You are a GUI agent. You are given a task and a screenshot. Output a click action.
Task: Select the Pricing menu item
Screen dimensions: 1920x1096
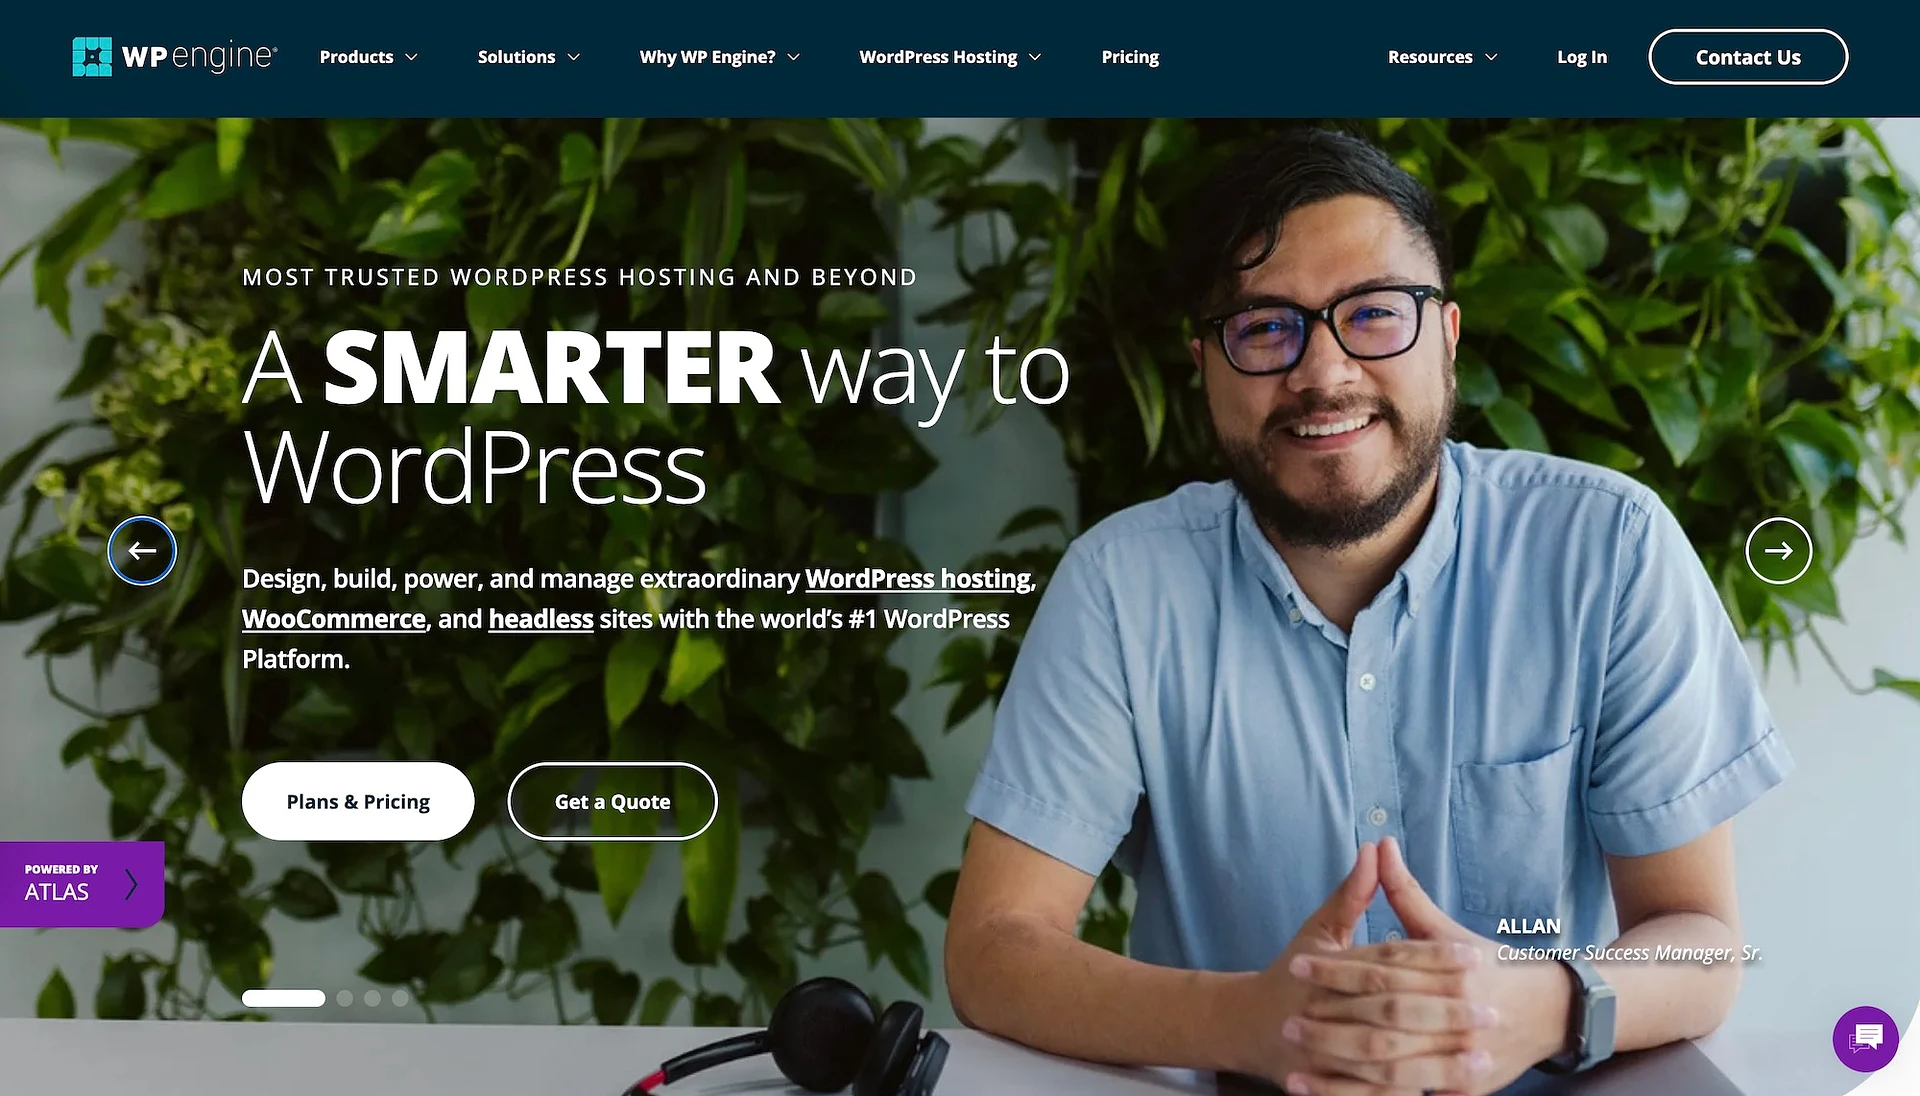[1130, 57]
